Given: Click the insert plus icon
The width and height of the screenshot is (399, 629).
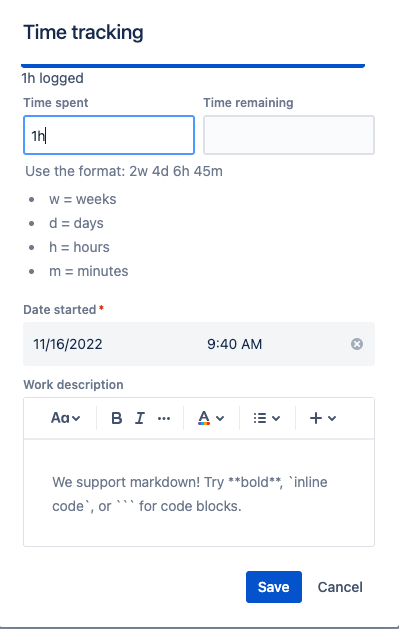Looking at the screenshot, I should [x=316, y=418].
